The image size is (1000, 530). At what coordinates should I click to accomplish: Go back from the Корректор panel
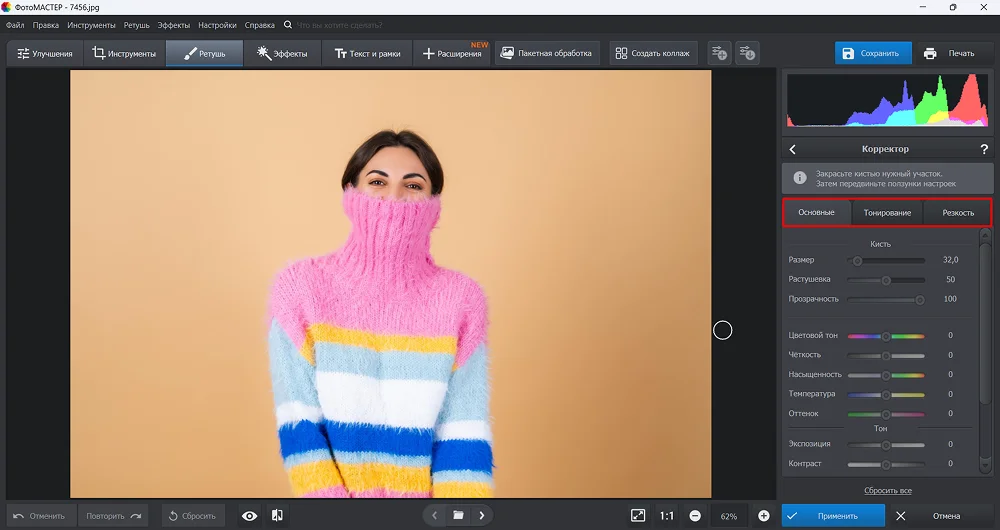793,149
